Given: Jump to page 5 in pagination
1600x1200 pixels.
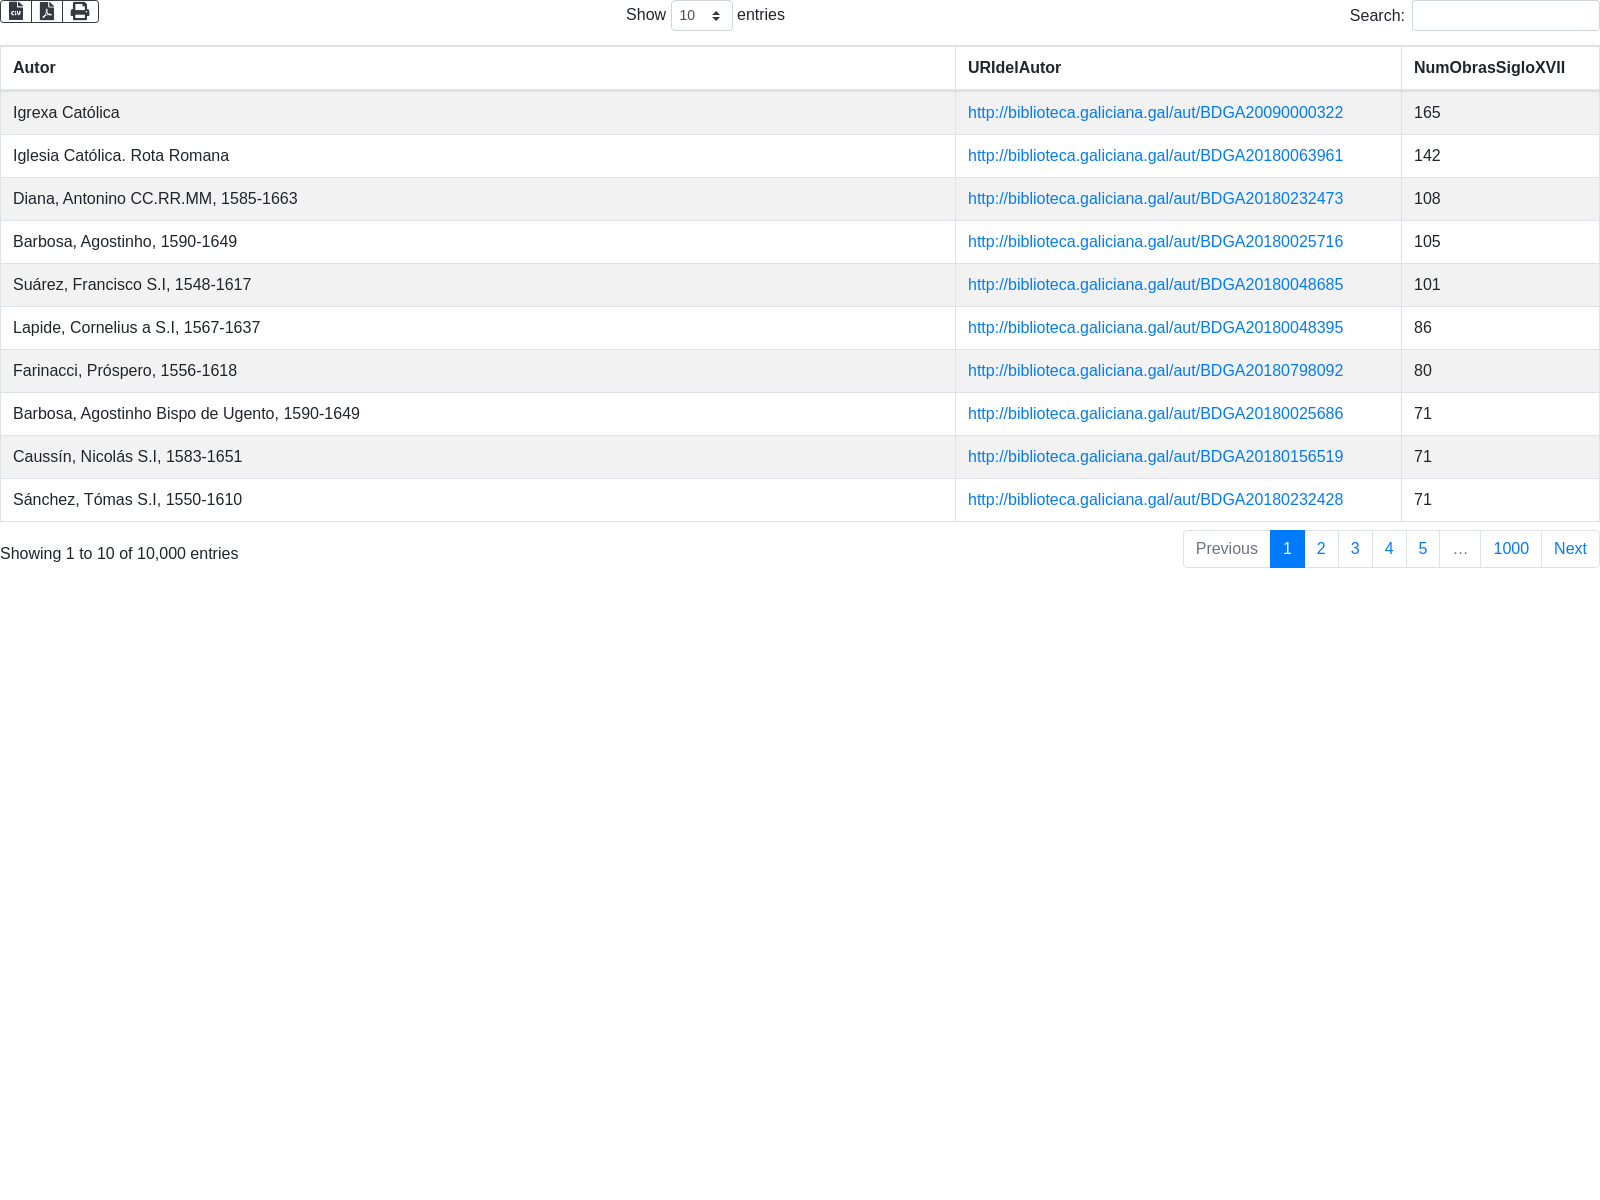Looking at the screenshot, I should [1422, 549].
